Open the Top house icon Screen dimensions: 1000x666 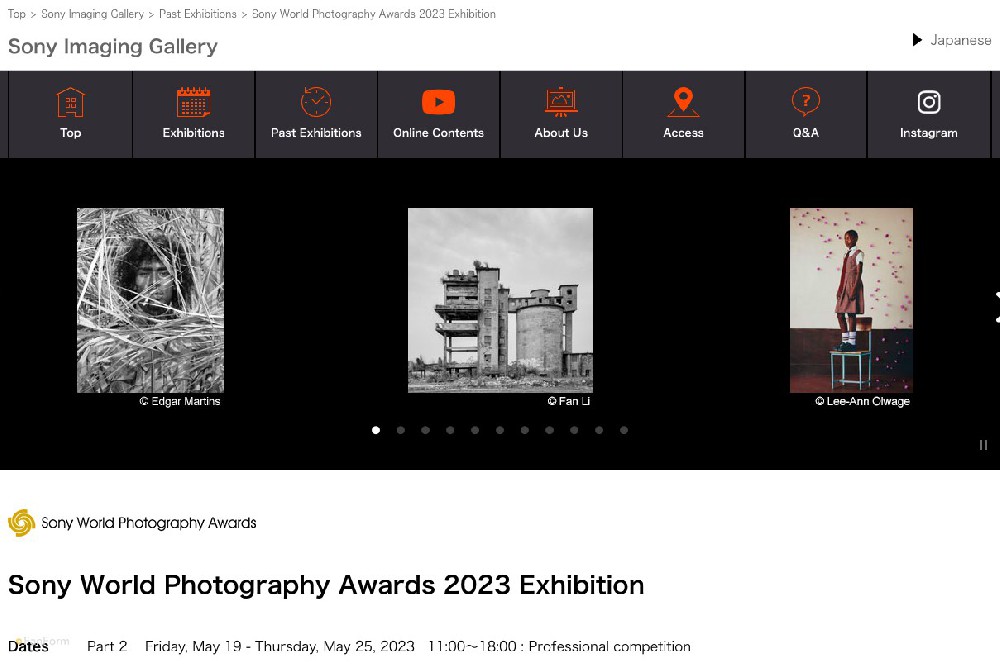coord(70,103)
